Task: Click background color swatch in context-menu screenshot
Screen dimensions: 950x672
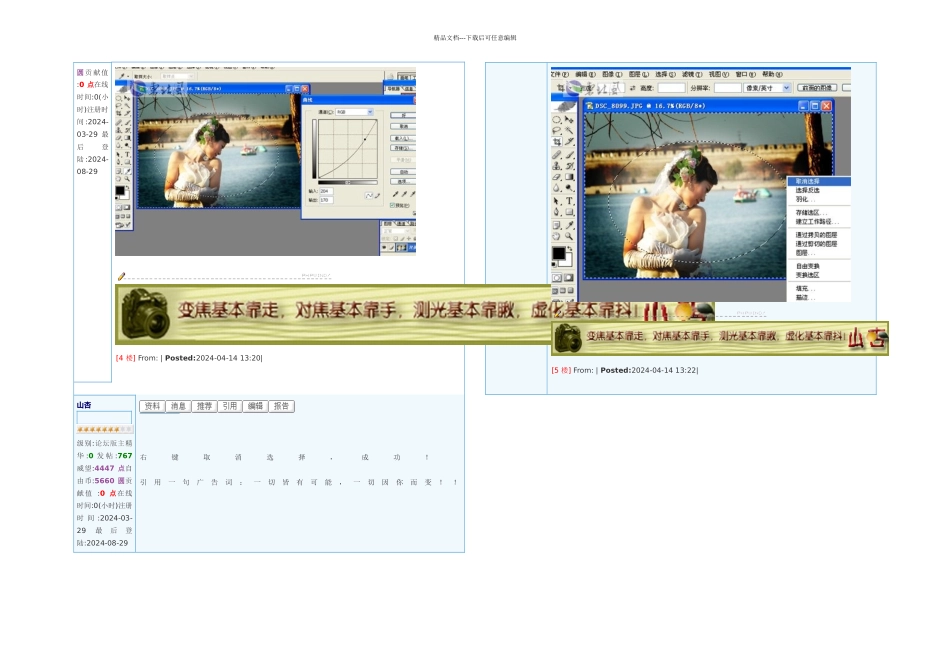Action: 568,264
